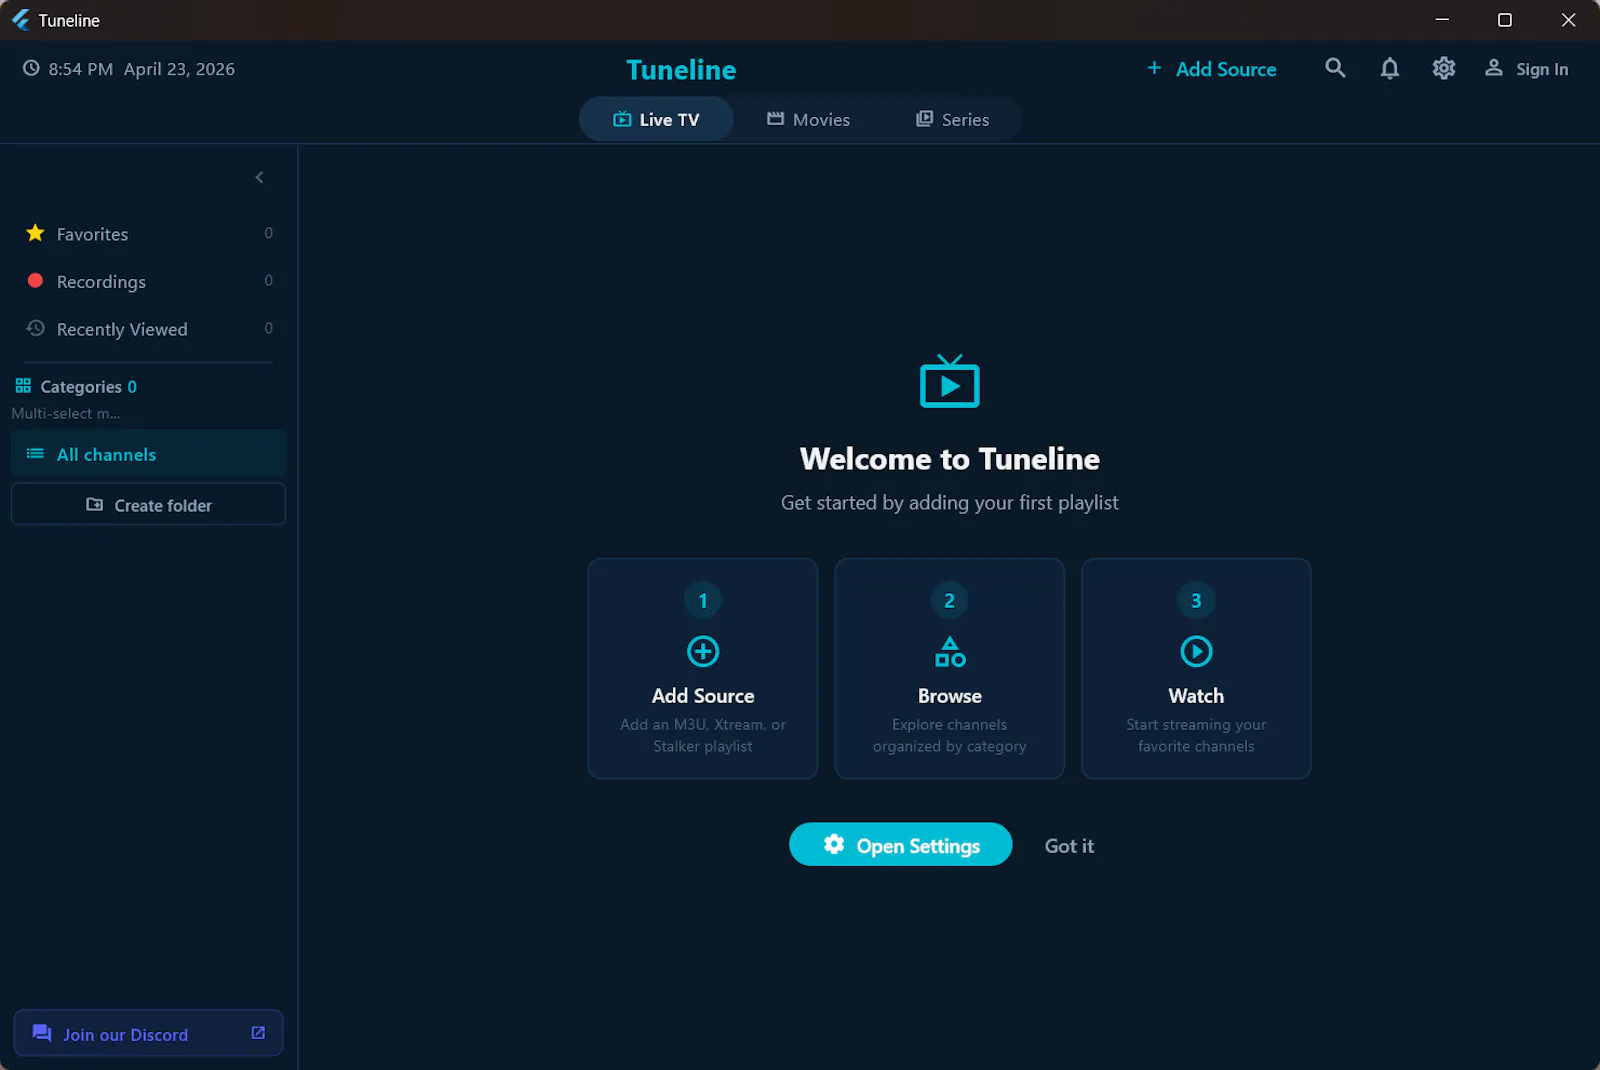
Task: Click 'Start streaming your favorite channels' text
Action: tap(1196, 735)
